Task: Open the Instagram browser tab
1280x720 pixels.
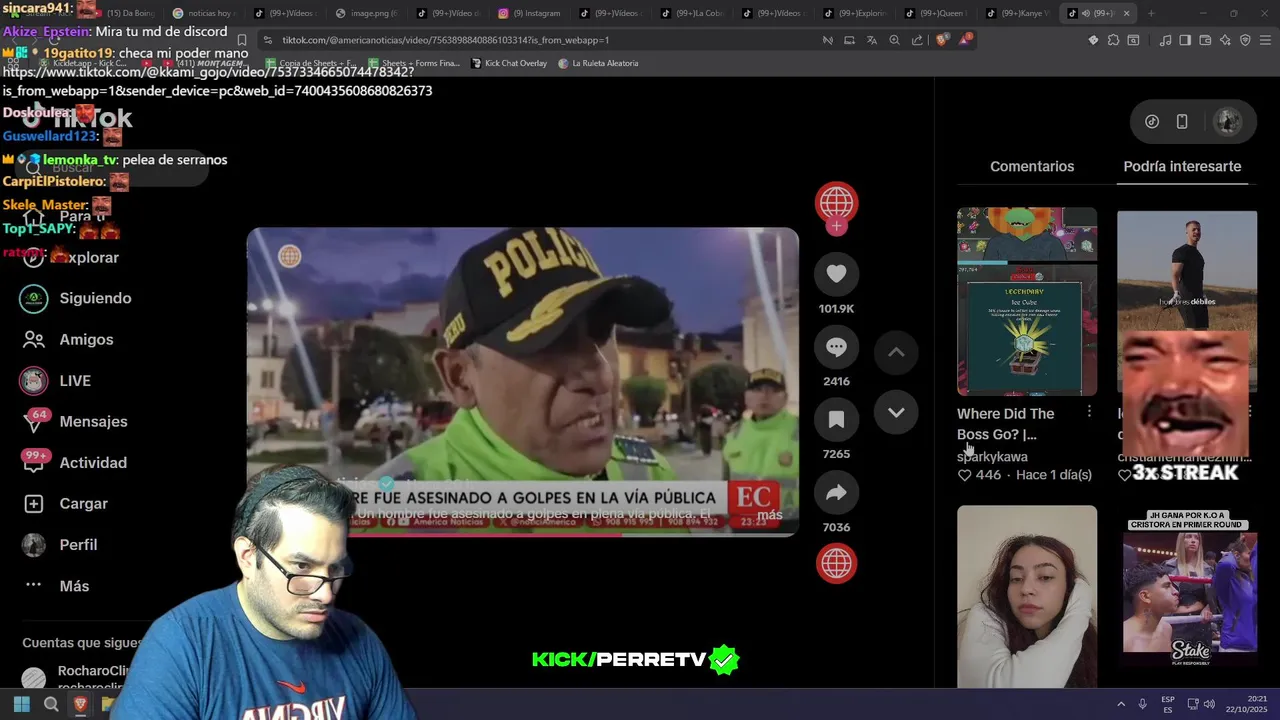Action: click(x=533, y=13)
